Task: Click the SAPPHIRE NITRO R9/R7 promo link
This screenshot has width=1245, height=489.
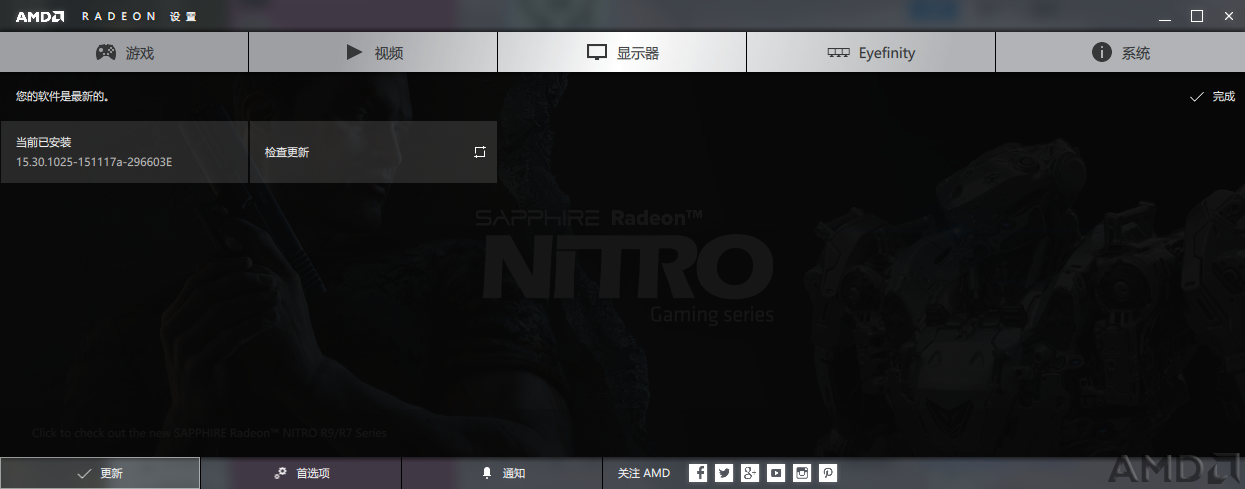Action: pos(209,433)
